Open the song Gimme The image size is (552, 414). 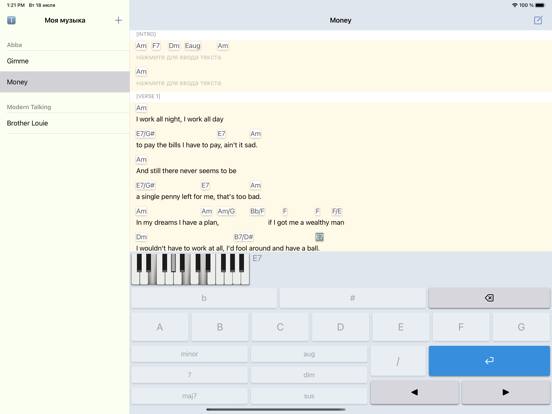coord(65,61)
